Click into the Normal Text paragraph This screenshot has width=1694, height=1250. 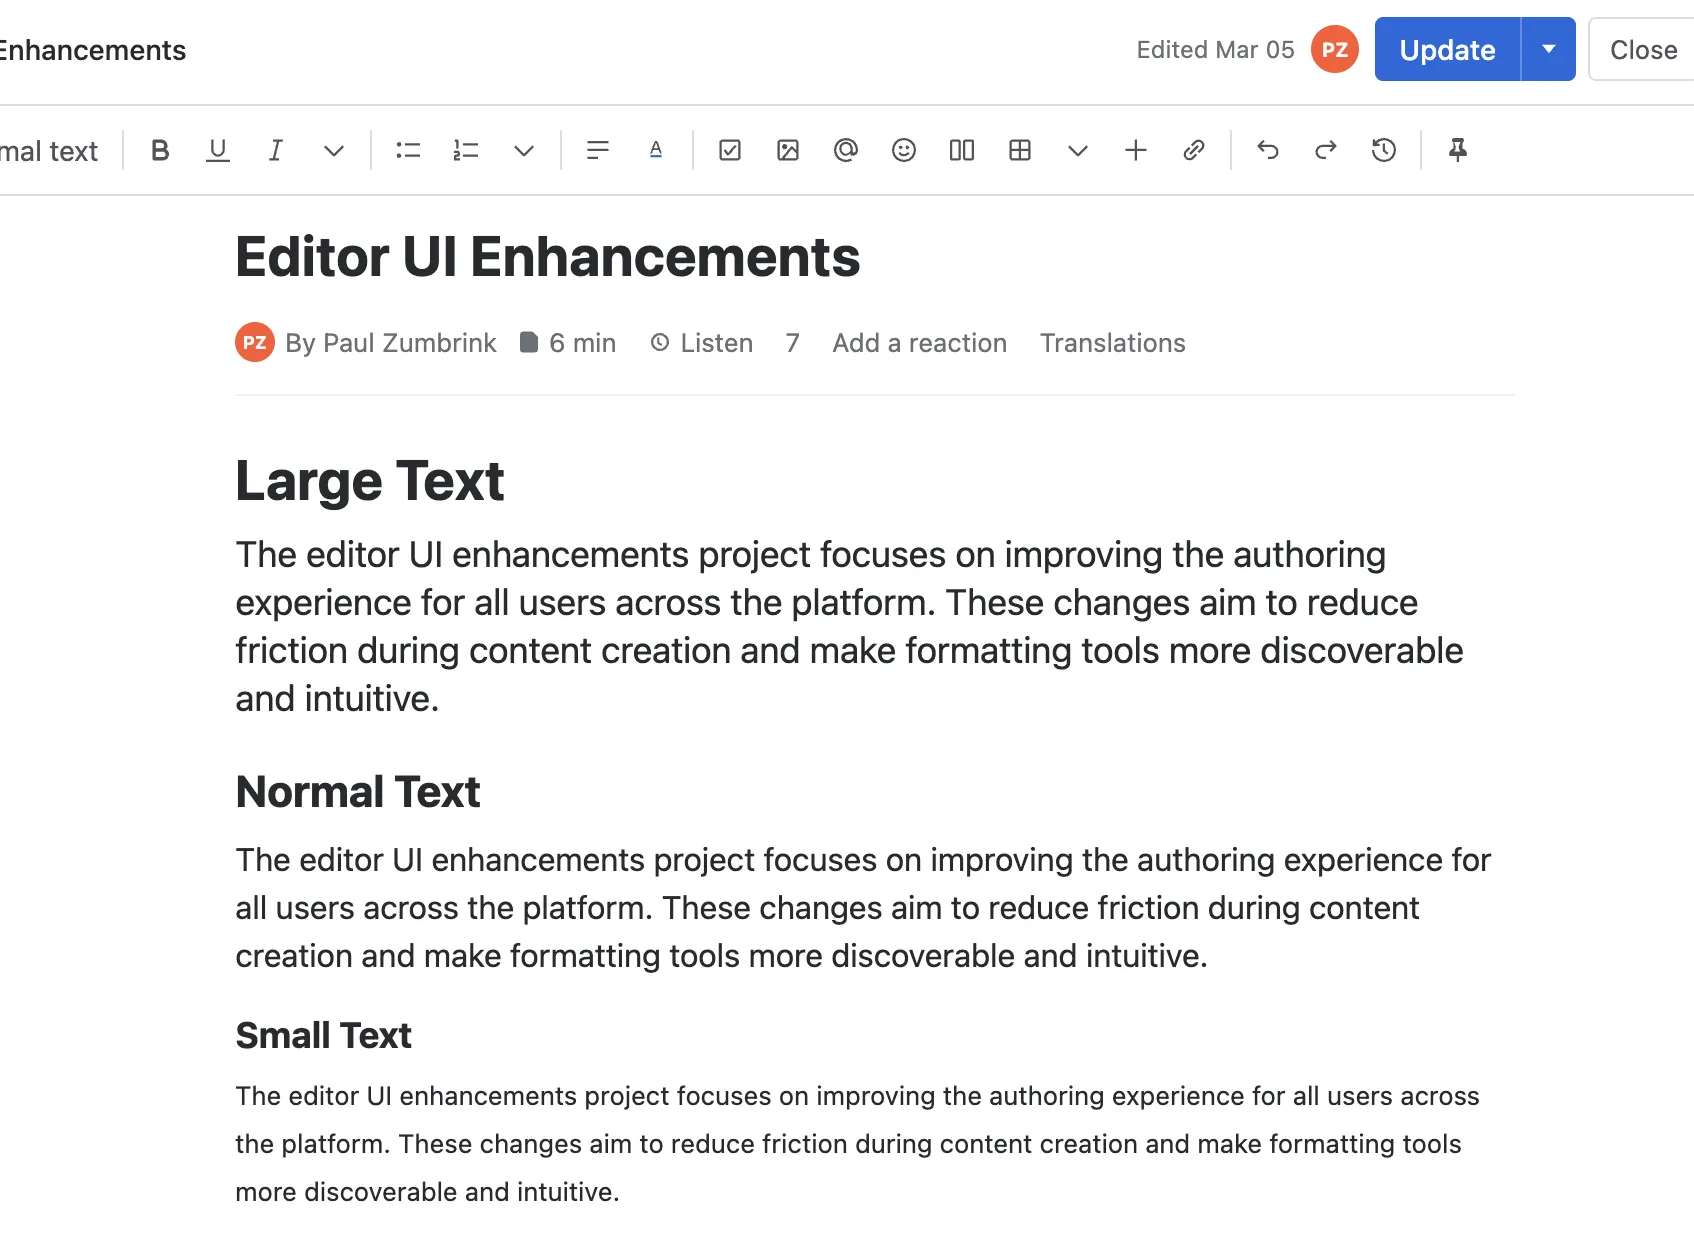pos(863,908)
